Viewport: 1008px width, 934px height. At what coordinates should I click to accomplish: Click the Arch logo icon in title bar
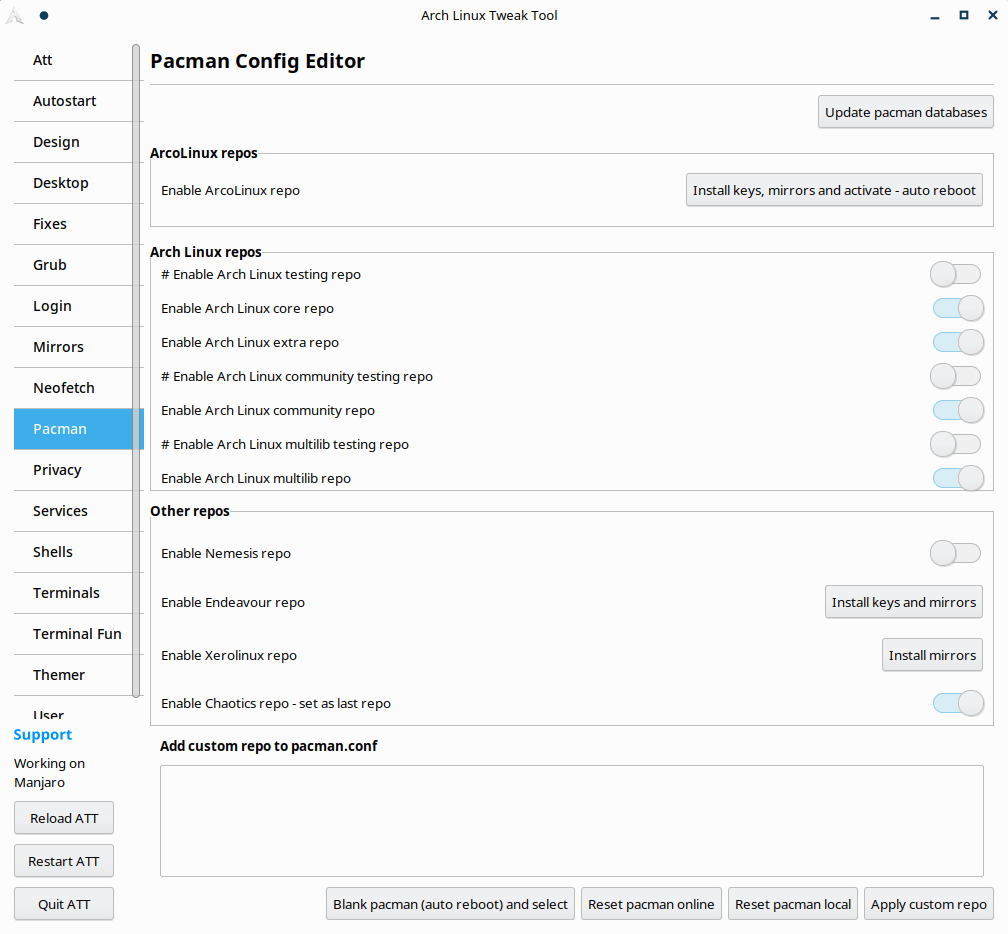coord(15,15)
